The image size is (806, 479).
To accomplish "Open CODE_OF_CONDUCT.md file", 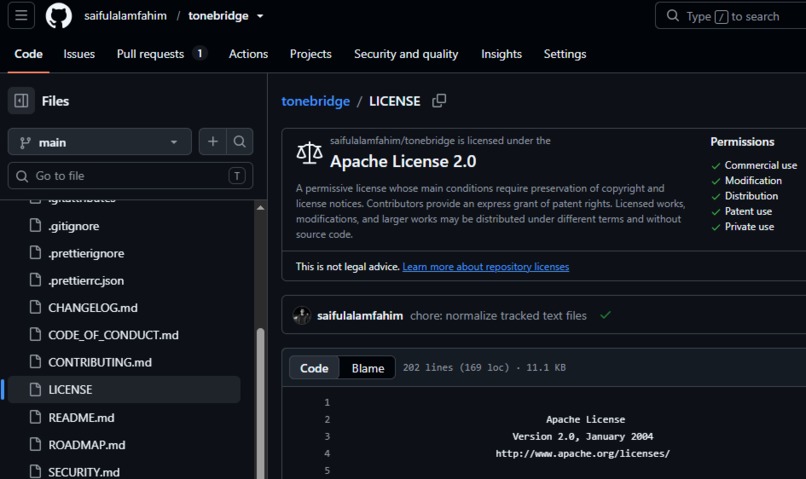I will tap(113, 335).
